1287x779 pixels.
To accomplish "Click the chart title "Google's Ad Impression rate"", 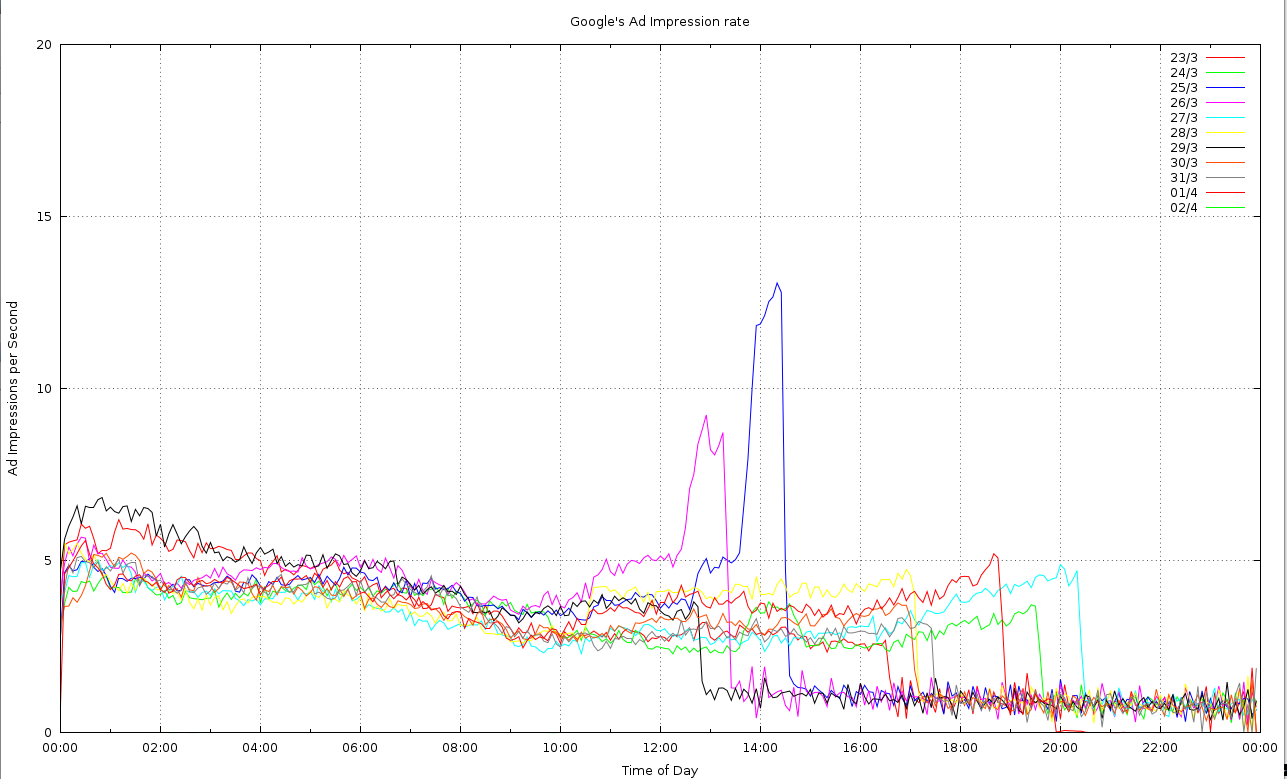I will coord(659,21).
